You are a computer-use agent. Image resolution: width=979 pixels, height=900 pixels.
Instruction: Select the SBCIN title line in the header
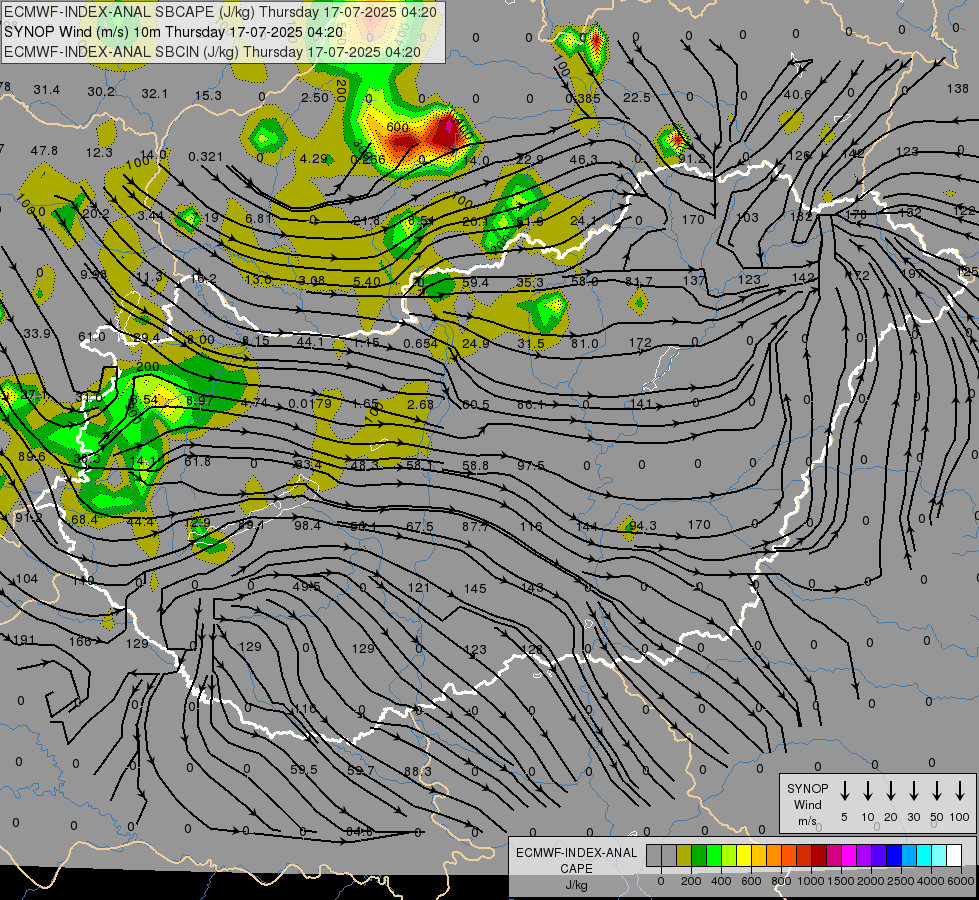[212, 52]
